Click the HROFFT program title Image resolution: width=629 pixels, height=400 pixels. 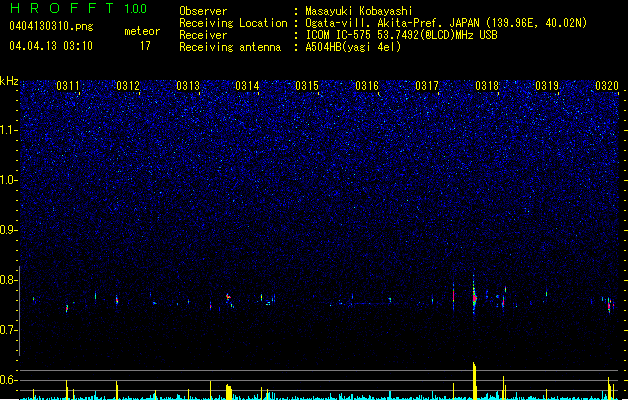pyautogui.click(x=62, y=8)
